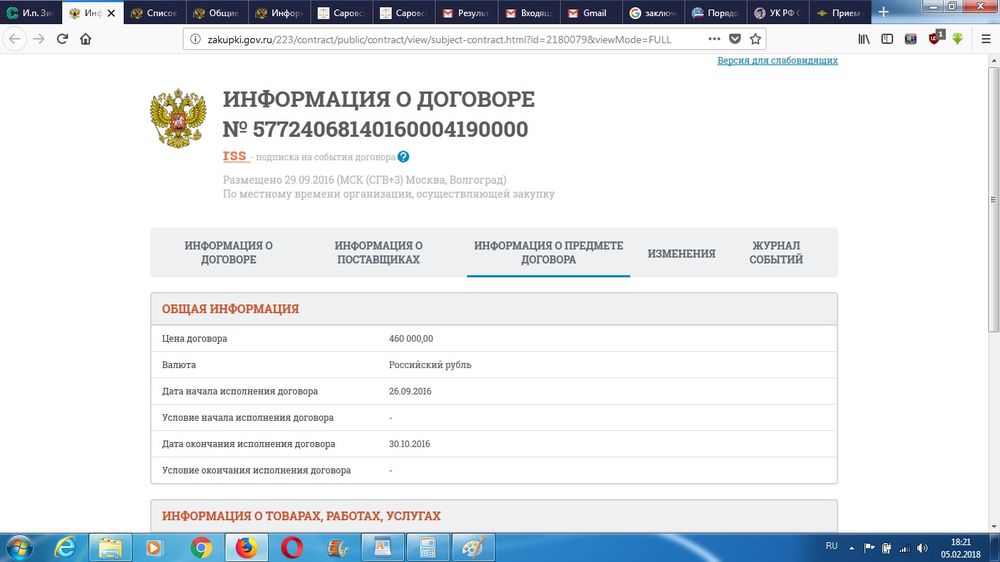Click the RSS subscription link
Image resolution: width=1000 pixels, height=562 pixels.
point(235,156)
